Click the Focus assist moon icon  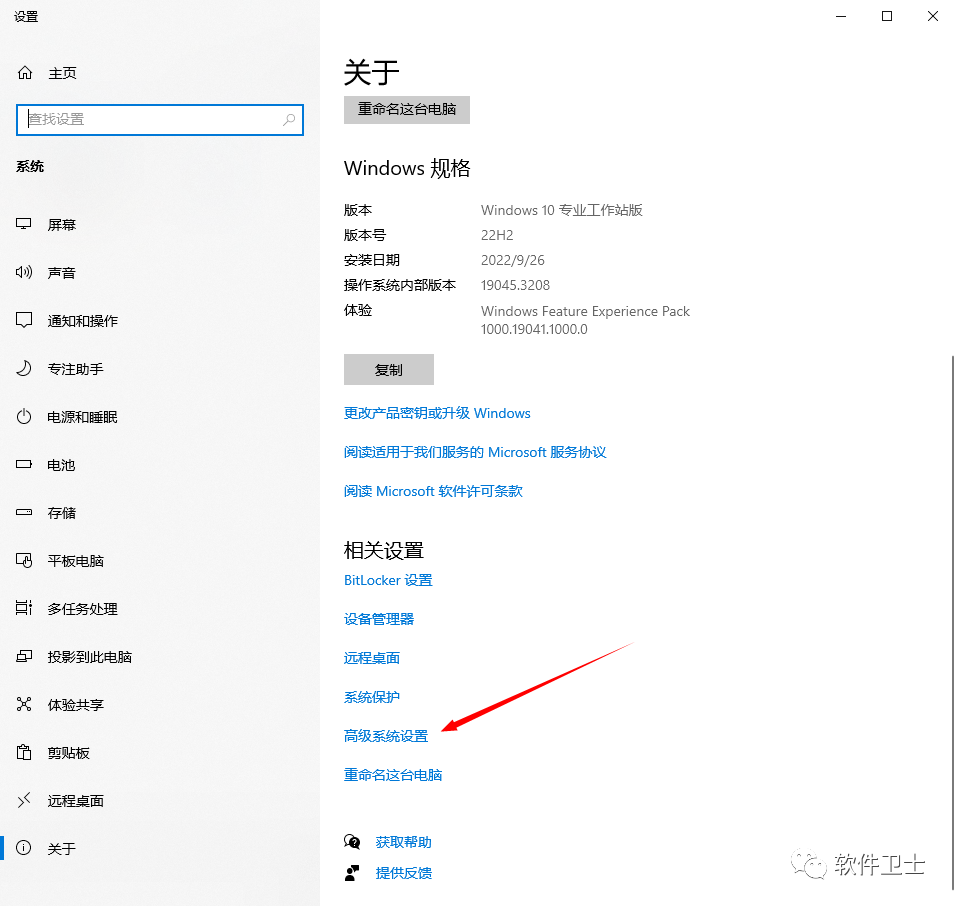coord(24,368)
